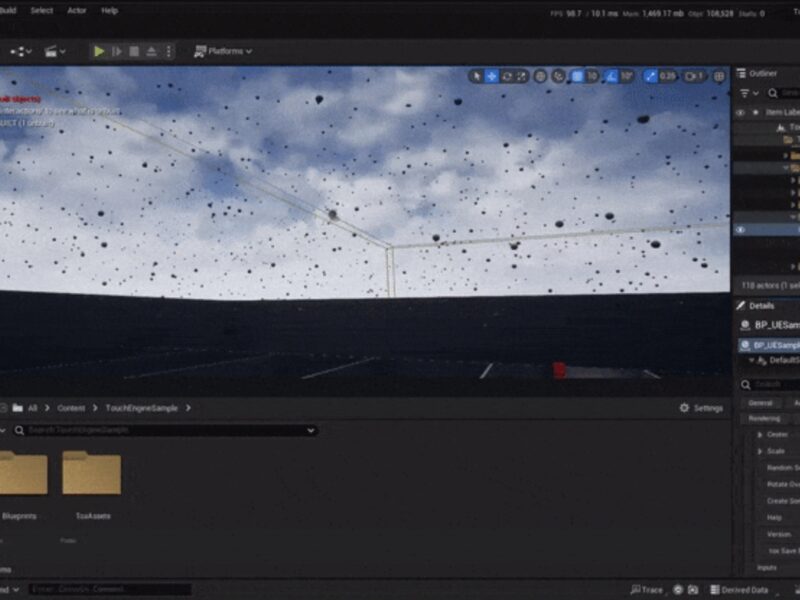Image resolution: width=800 pixels, height=600 pixels.
Task: Toggle rotation angle snapping
Action: pos(611,77)
